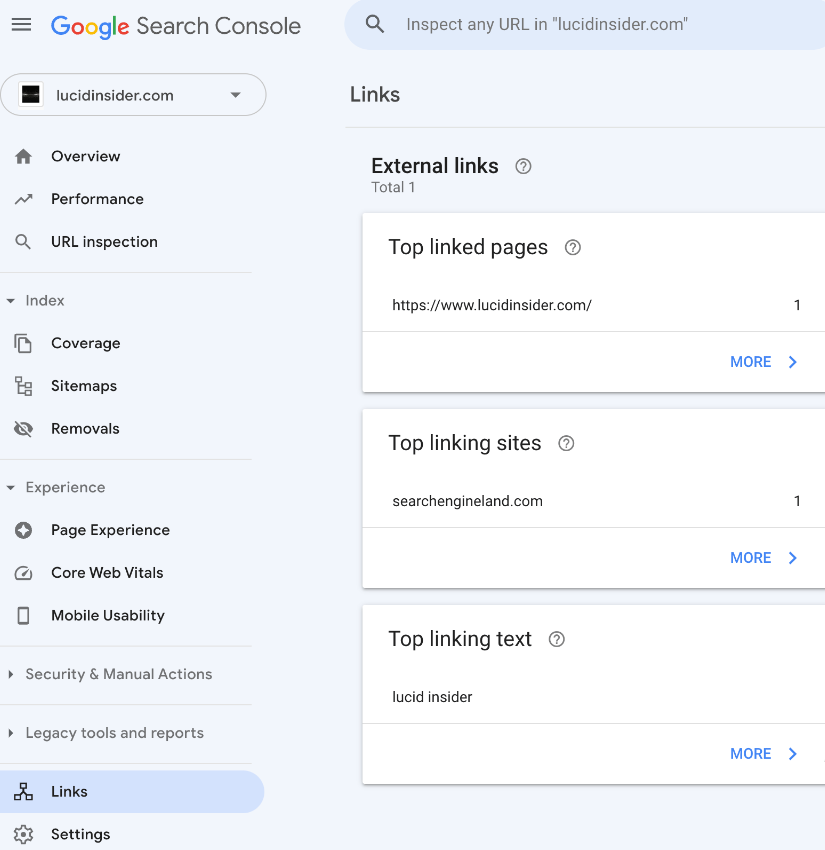Image resolution: width=825 pixels, height=850 pixels.
Task: Open the Sitemaps report
Action: point(84,386)
